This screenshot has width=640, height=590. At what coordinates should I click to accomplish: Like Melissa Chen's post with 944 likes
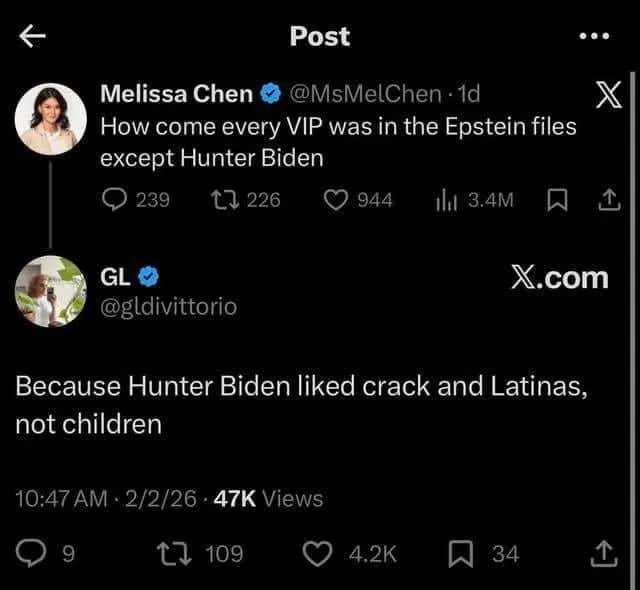(336, 200)
